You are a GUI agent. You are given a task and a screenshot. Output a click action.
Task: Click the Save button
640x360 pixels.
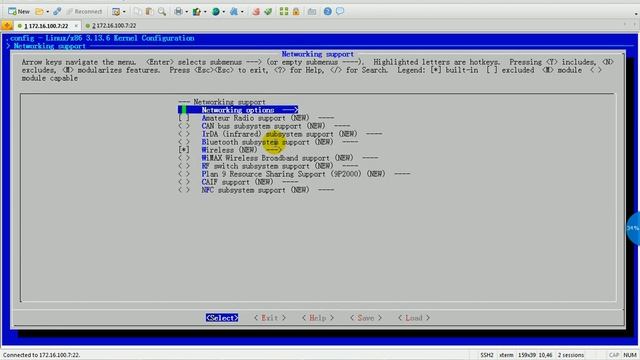pos(366,318)
